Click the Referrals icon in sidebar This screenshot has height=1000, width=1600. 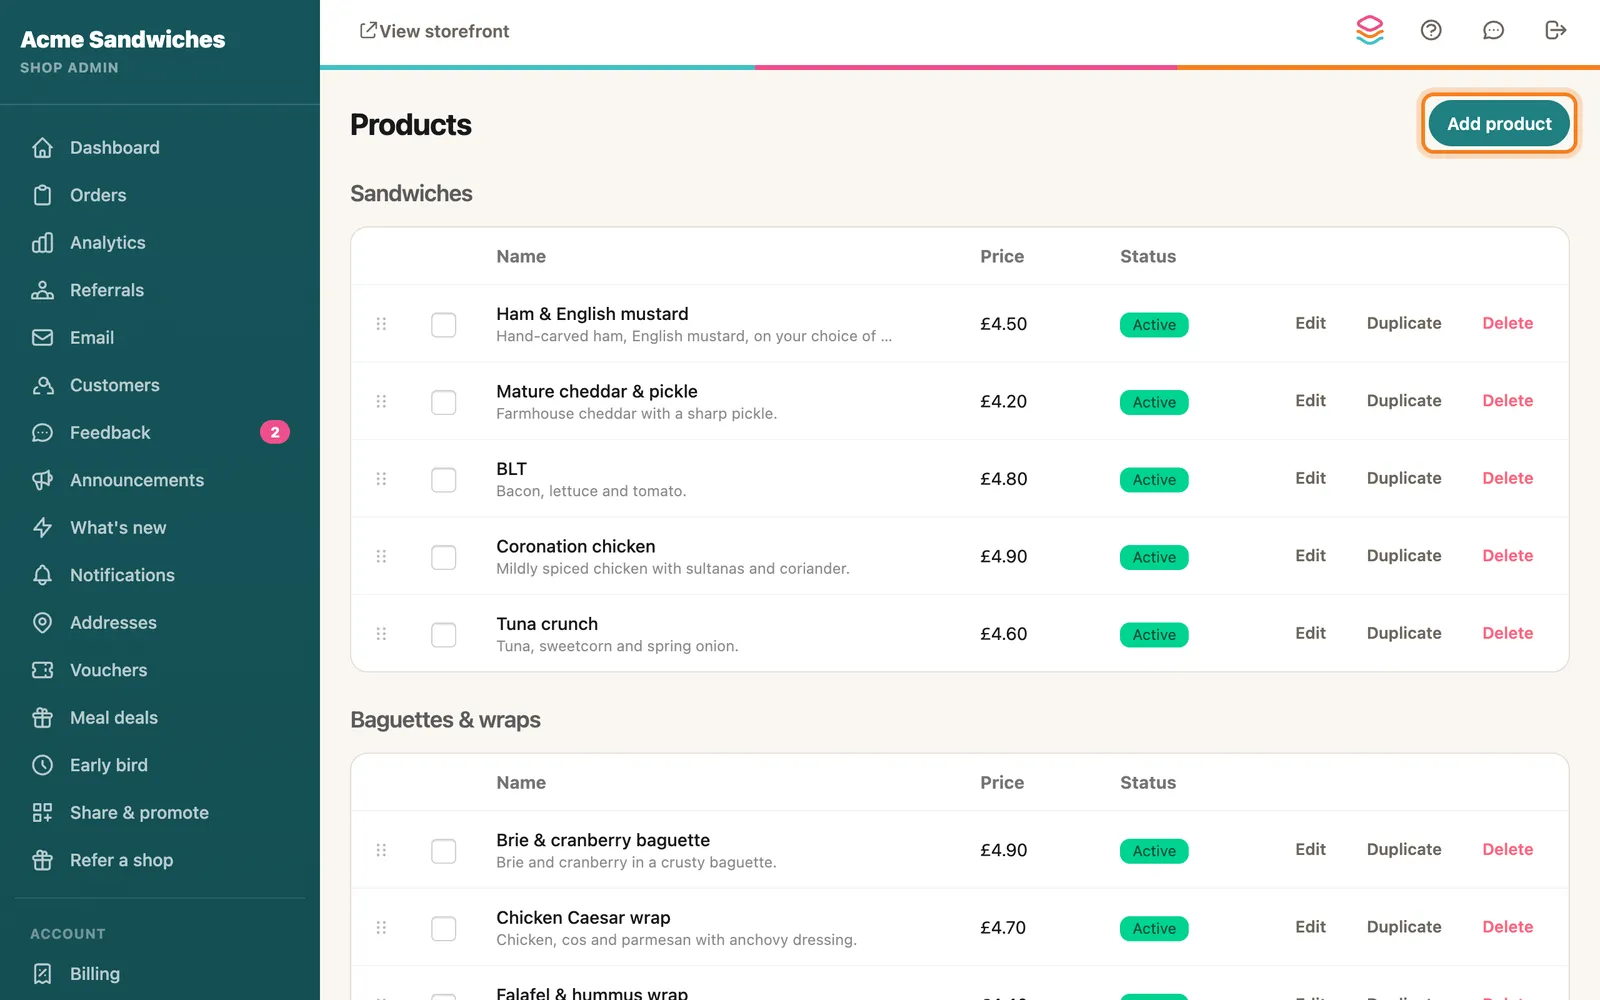point(42,290)
